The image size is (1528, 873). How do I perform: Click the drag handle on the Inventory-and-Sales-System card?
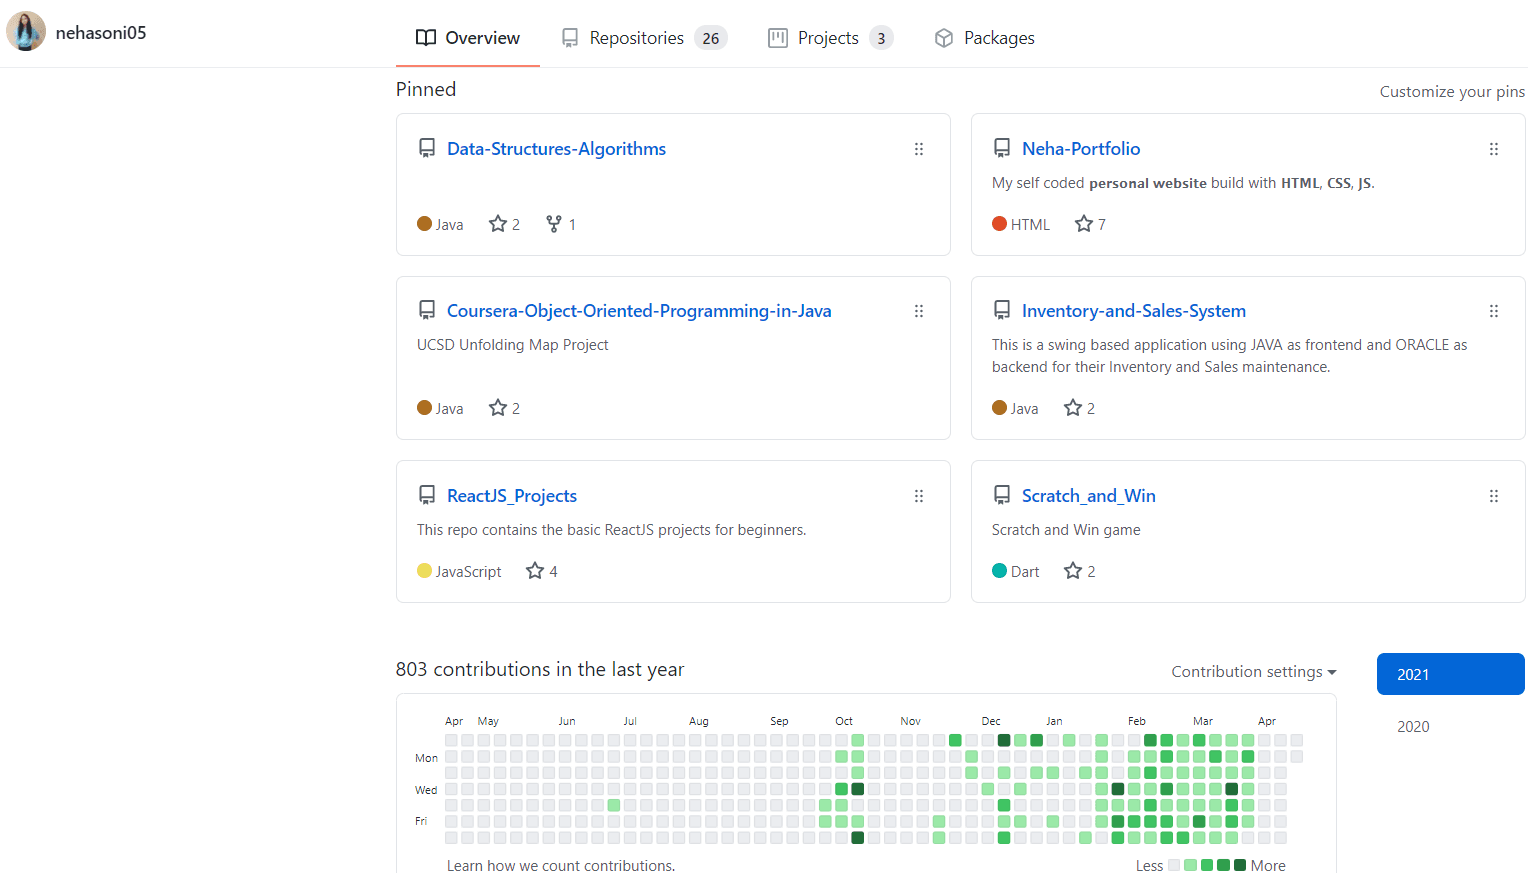1493,311
